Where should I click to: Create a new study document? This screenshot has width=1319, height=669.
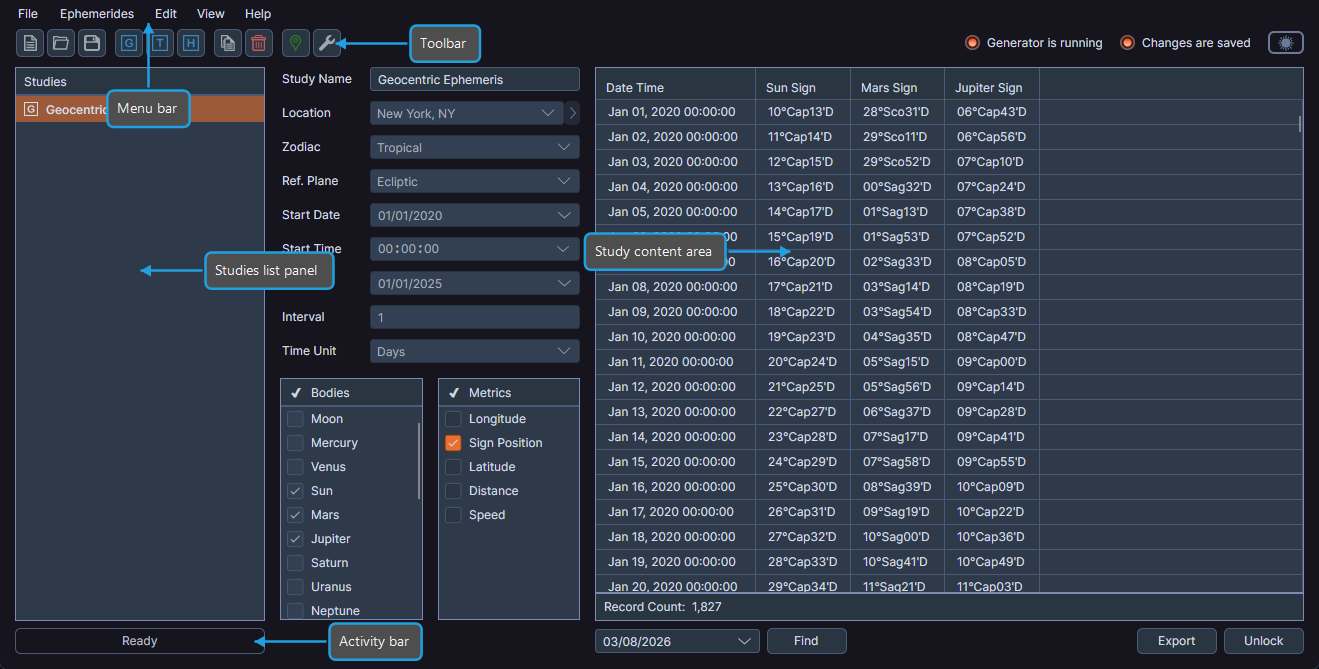[x=30, y=43]
